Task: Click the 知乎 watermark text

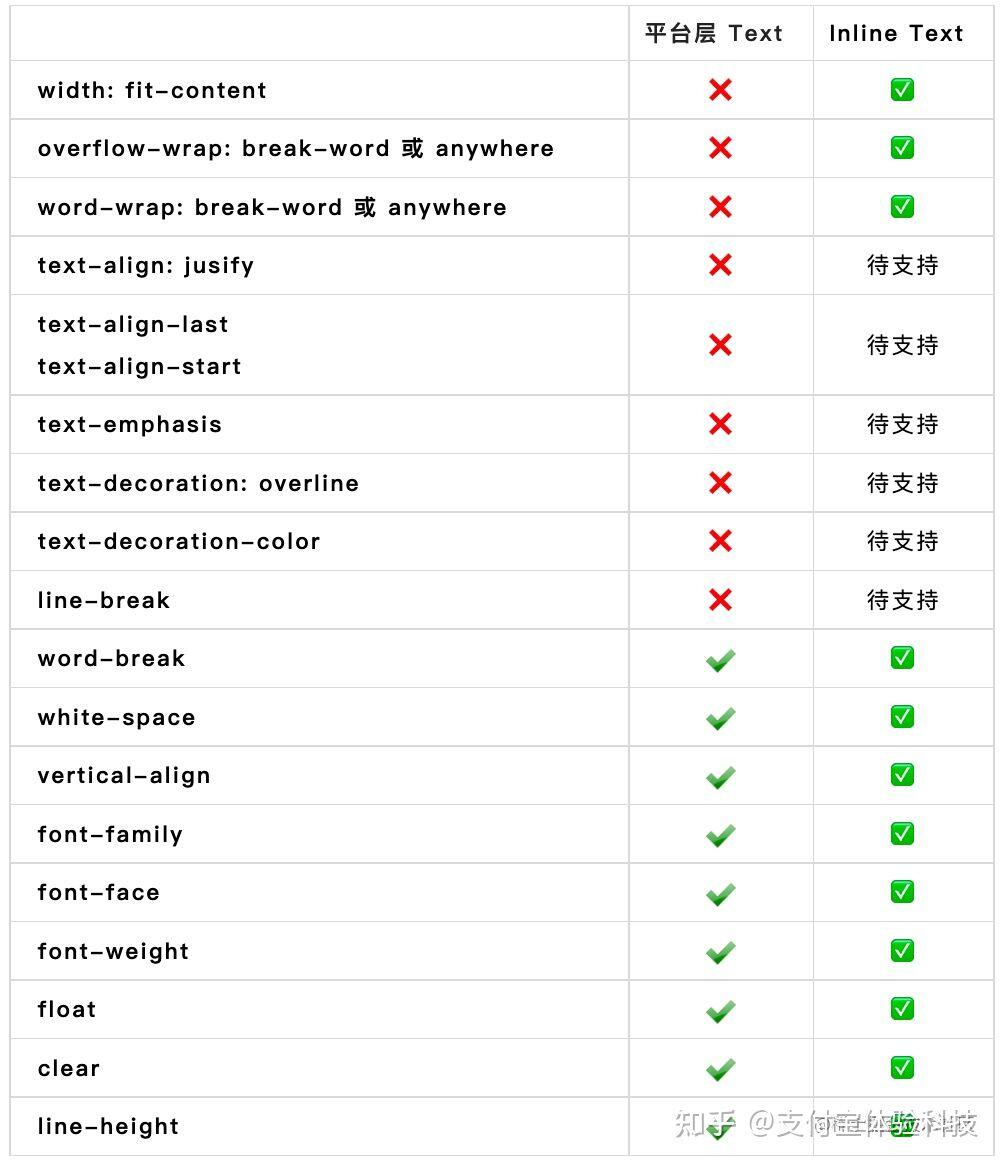Action: pos(705,1124)
